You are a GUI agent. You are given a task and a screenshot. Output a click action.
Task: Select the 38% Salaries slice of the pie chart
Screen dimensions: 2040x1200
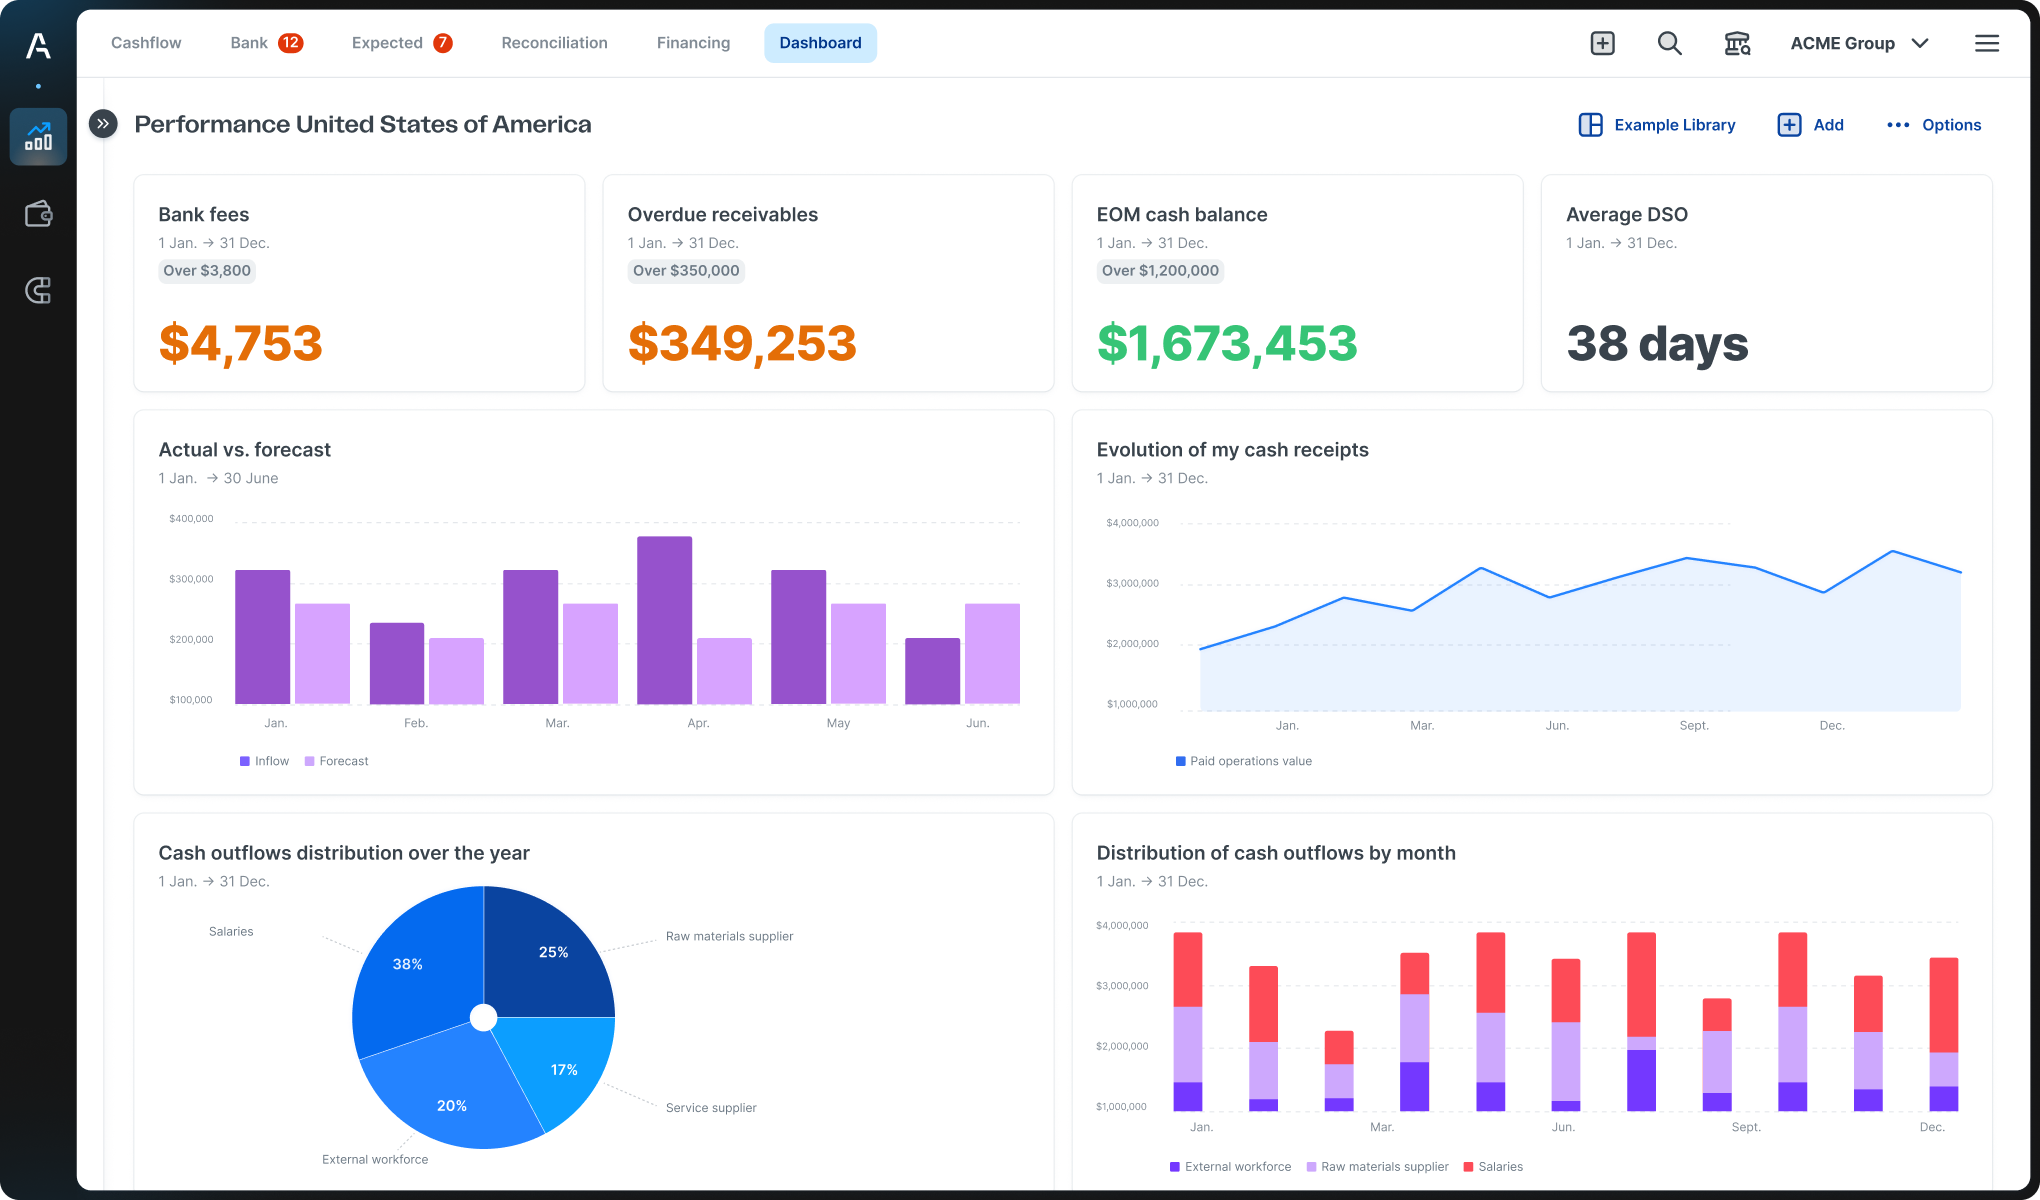click(407, 963)
